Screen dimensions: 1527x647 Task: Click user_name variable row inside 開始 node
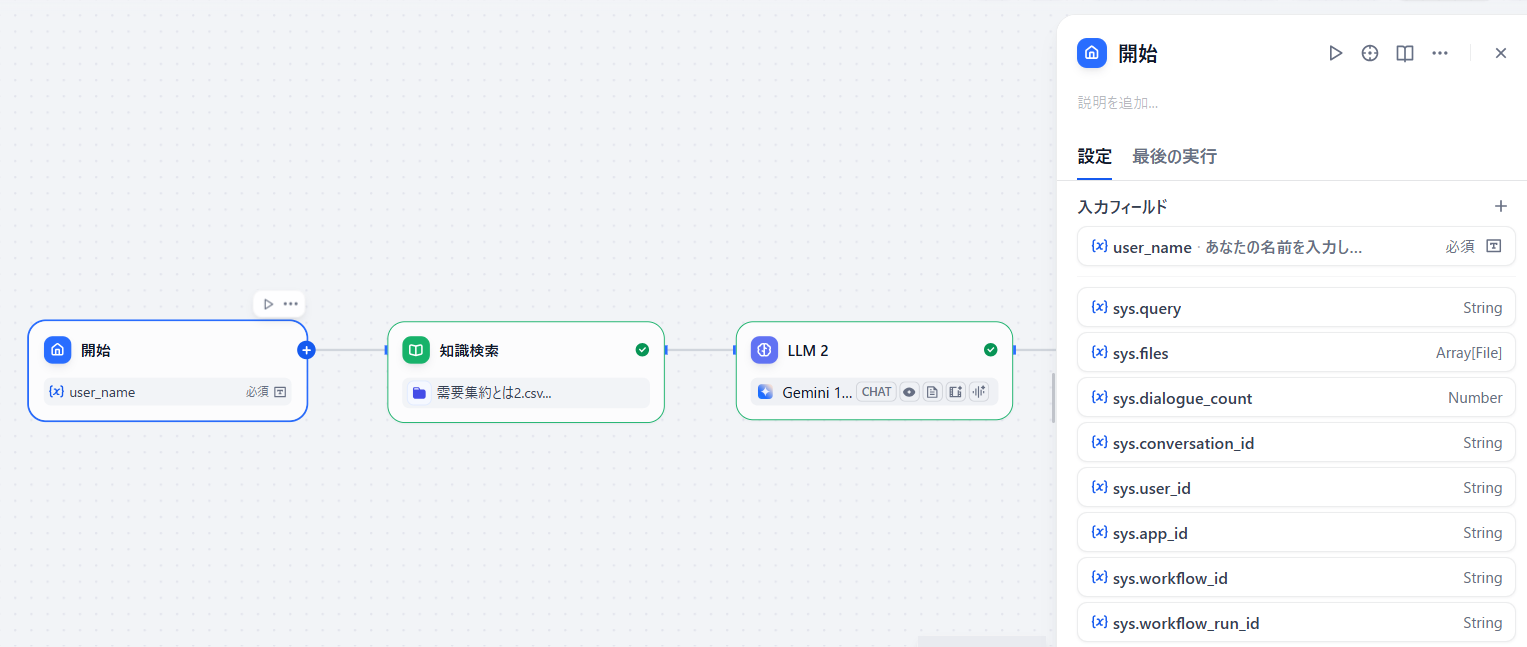(x=167, y=392)
